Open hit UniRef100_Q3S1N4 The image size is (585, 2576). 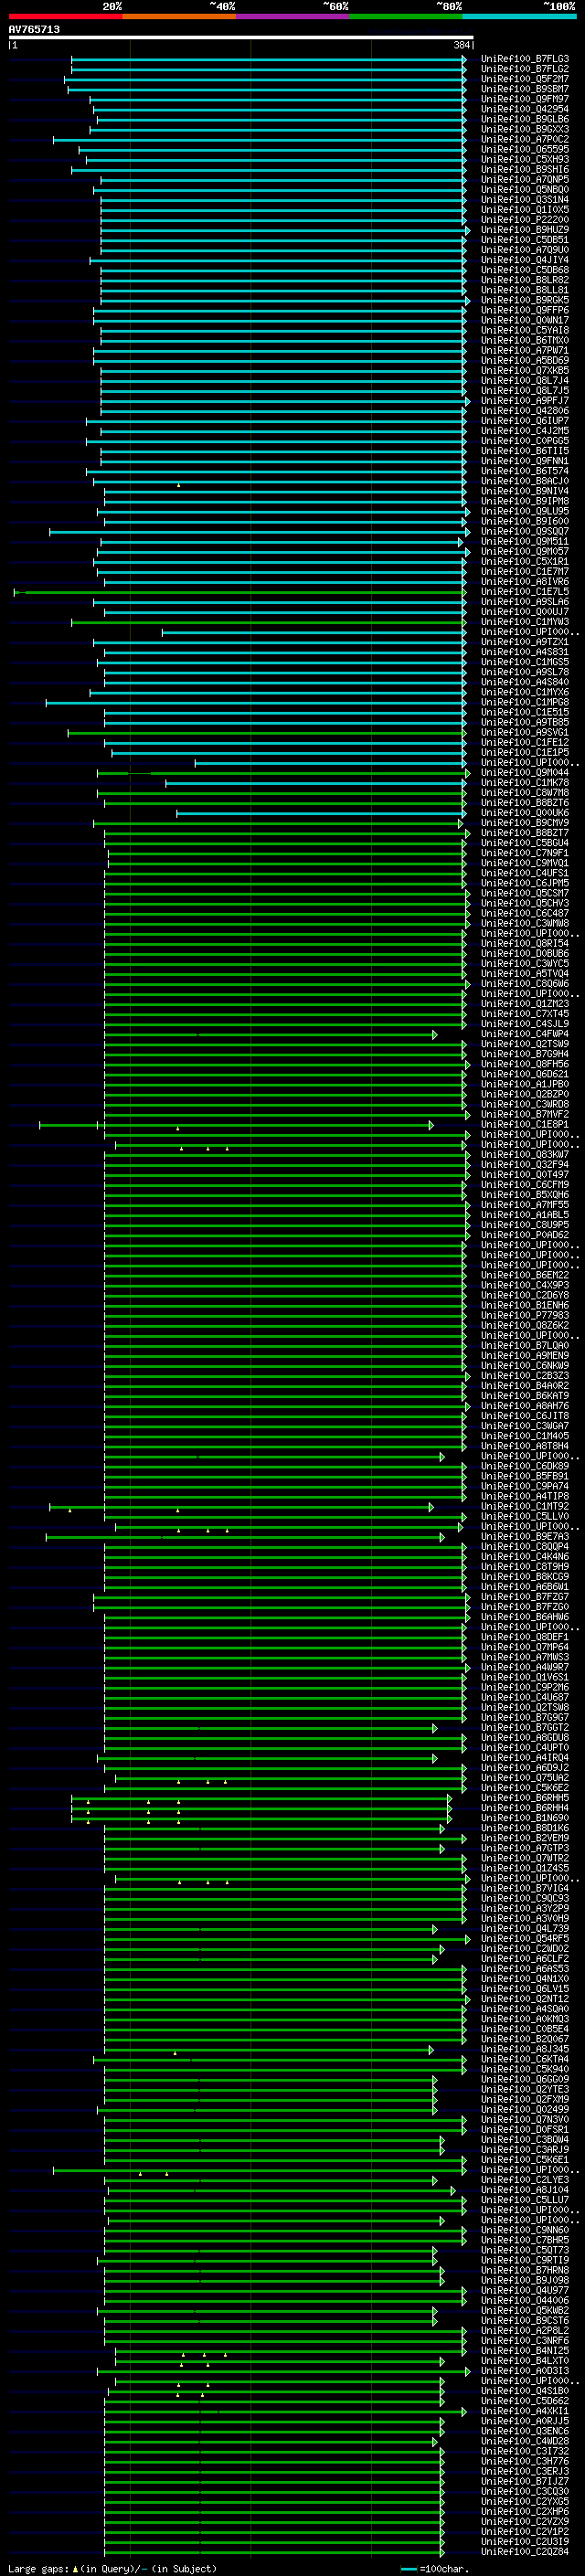(525, 199)
